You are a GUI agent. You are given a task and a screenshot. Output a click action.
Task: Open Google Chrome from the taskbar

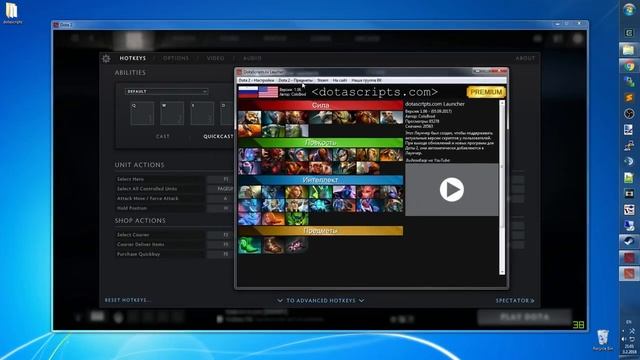(x=629, y=66)
